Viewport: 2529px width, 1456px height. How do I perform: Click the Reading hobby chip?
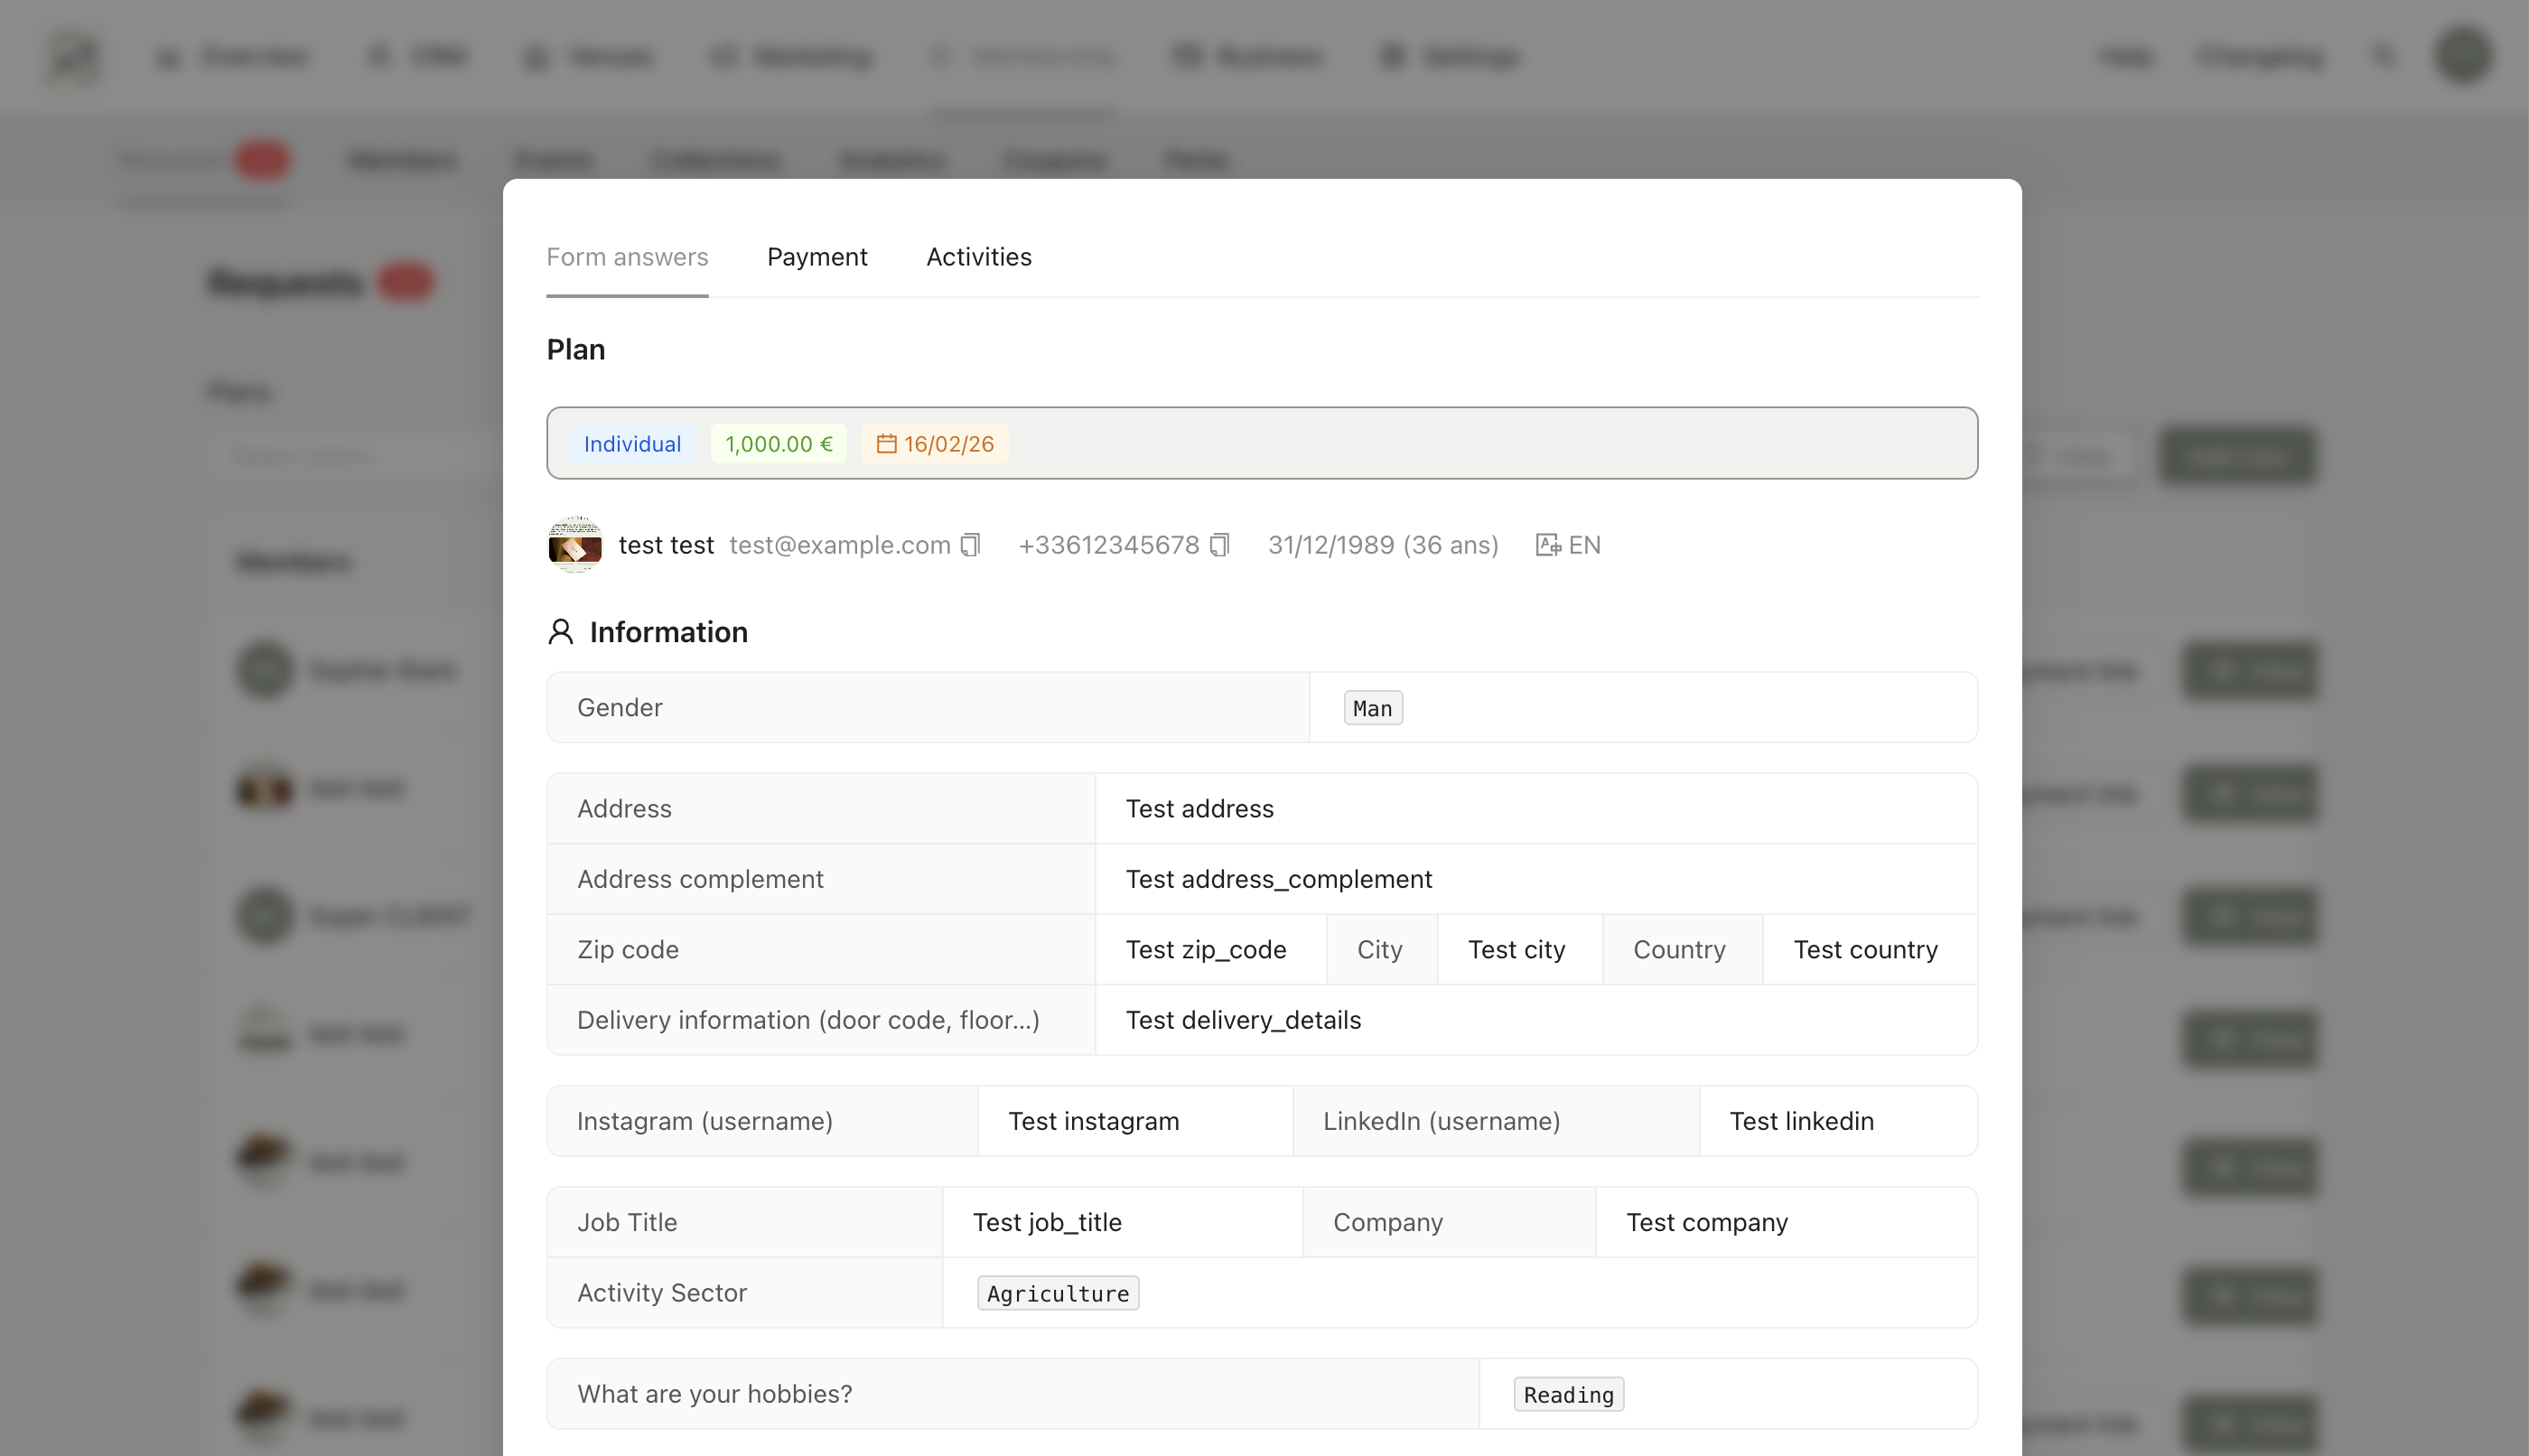pyautogui.click(x=1567, y=1394)
